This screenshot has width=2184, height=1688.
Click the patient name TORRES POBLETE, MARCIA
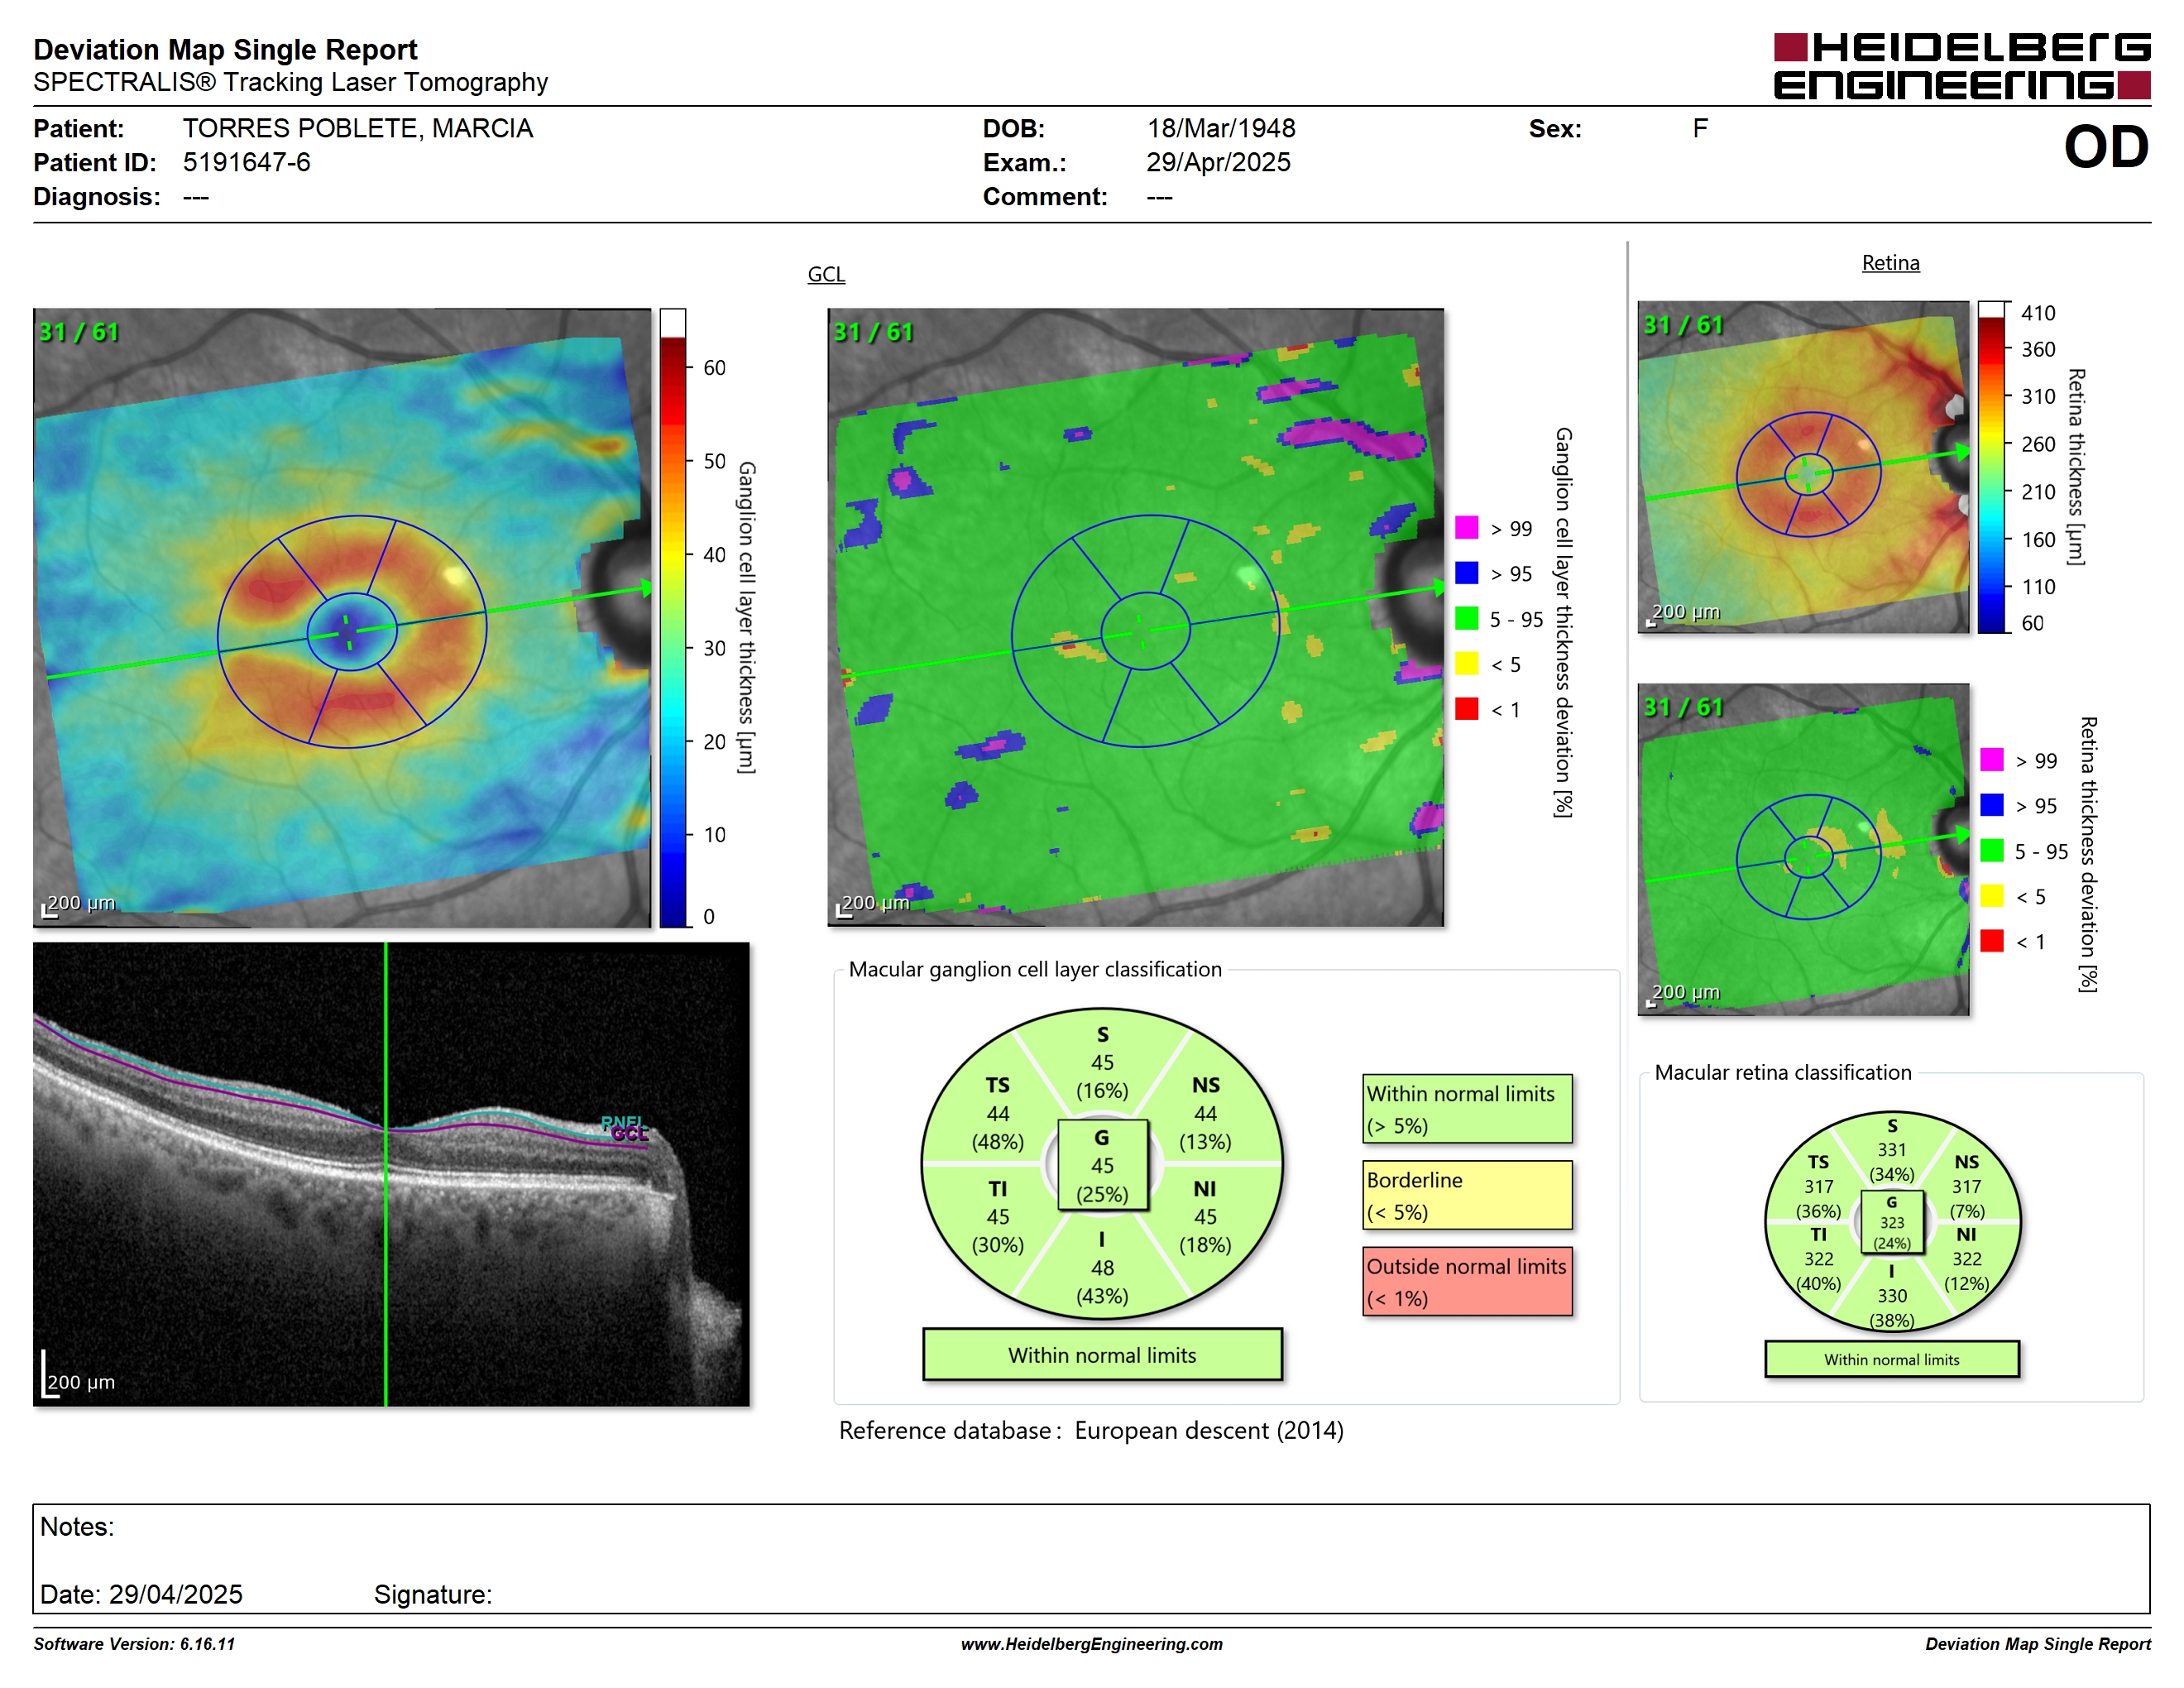357,128
